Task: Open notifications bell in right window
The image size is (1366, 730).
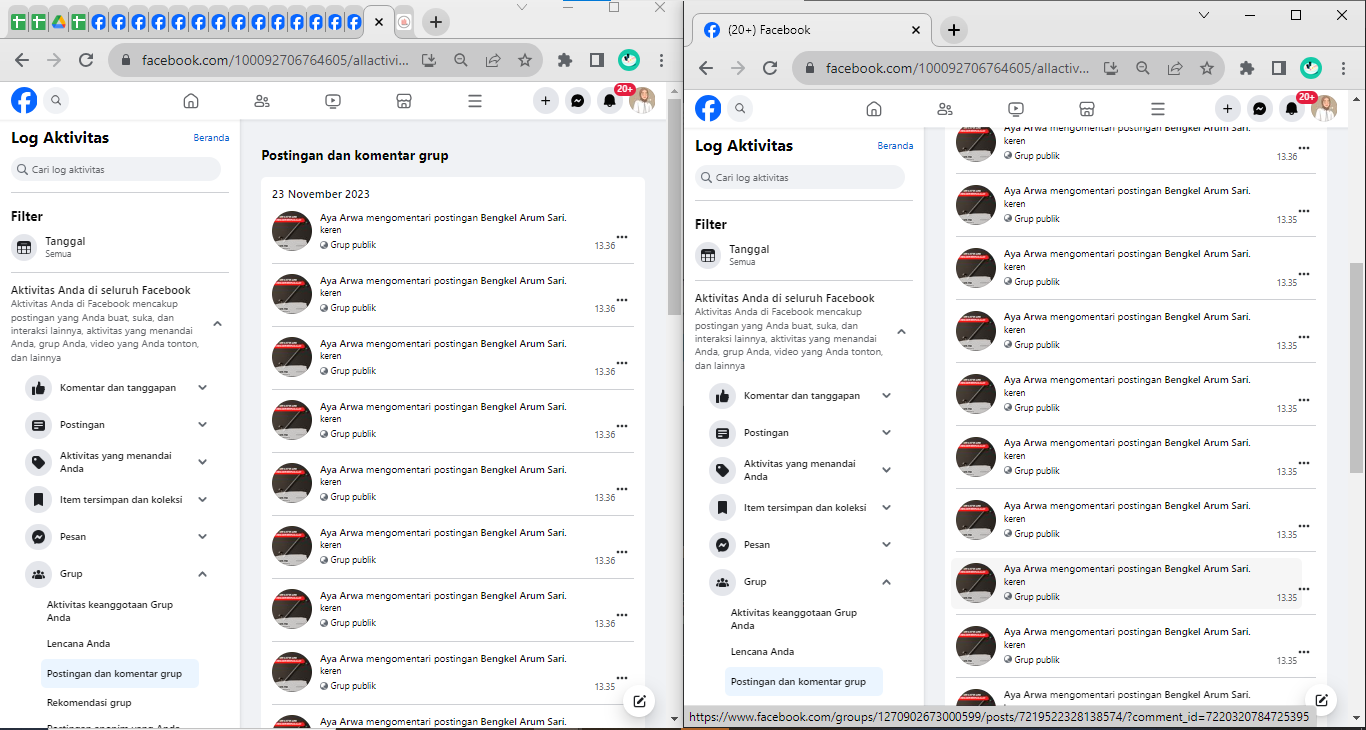Action: point(1292,108)
